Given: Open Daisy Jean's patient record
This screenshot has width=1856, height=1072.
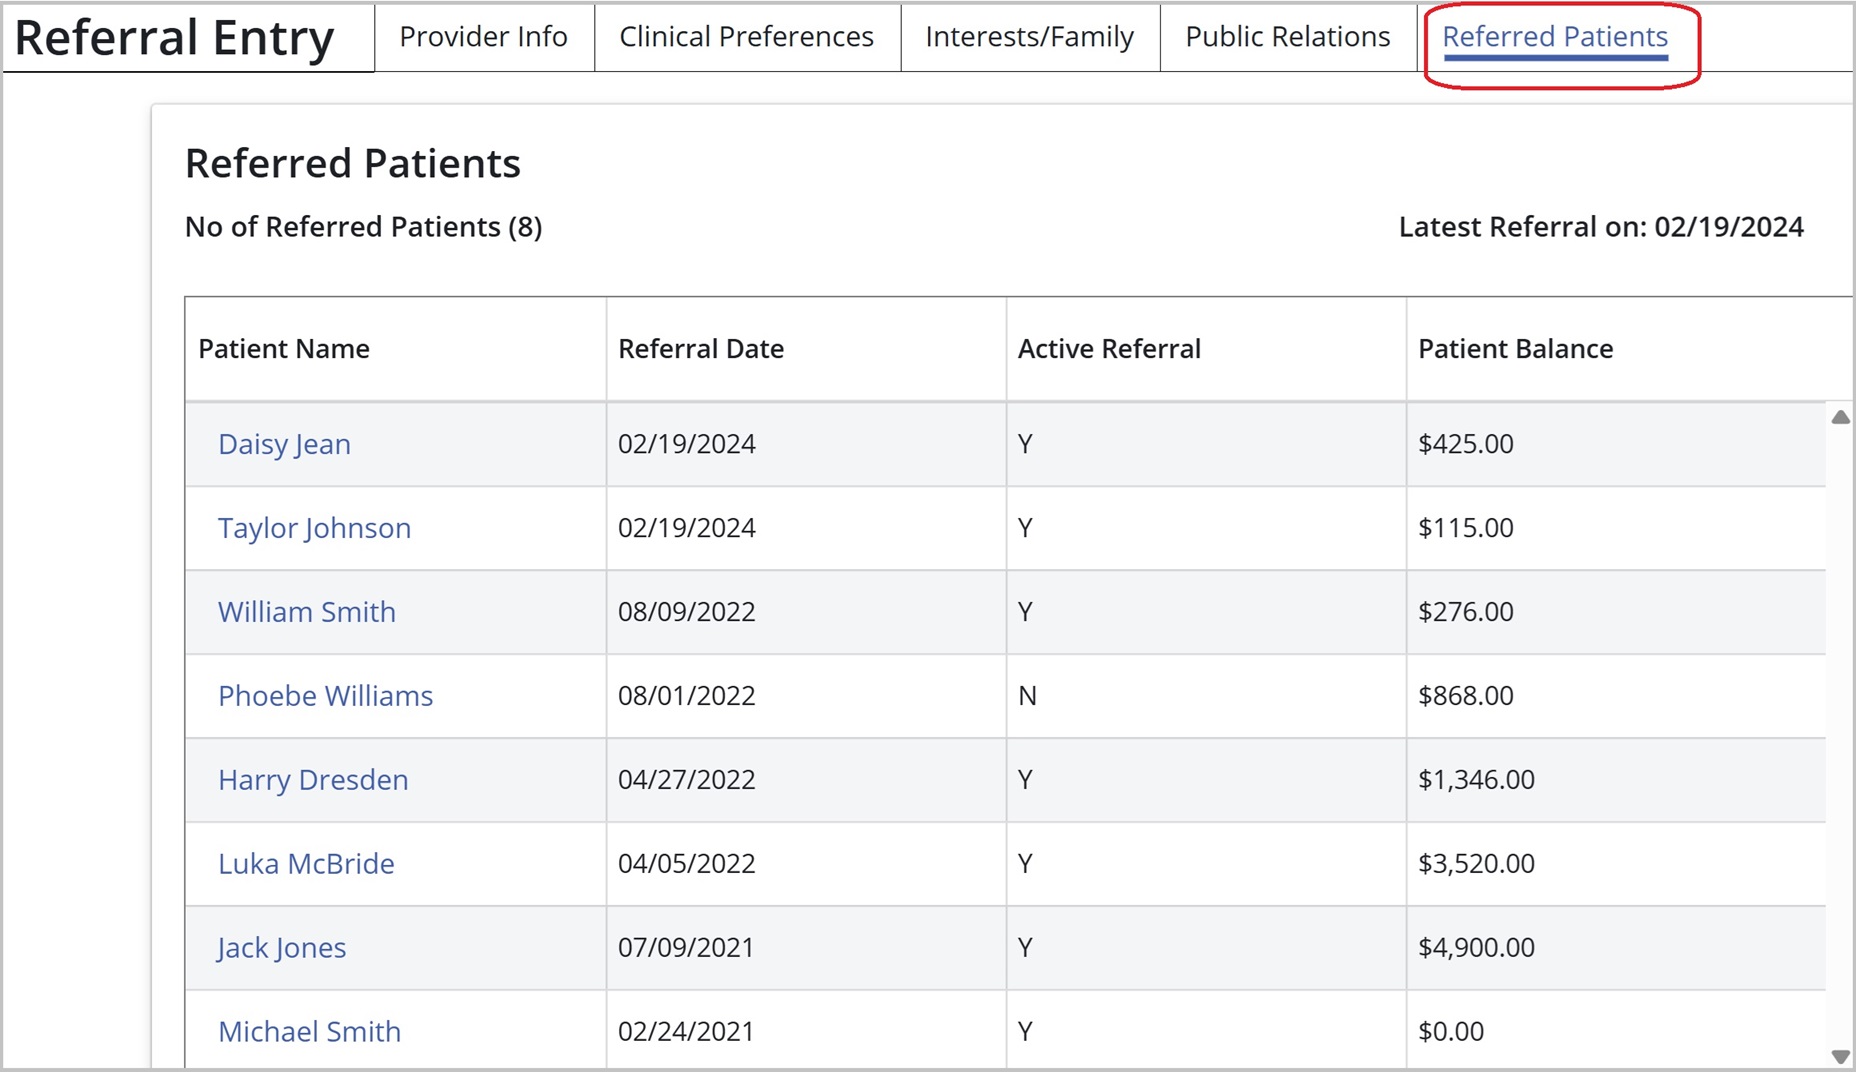Looking at the screenshot, I should [x=284, y=444].
